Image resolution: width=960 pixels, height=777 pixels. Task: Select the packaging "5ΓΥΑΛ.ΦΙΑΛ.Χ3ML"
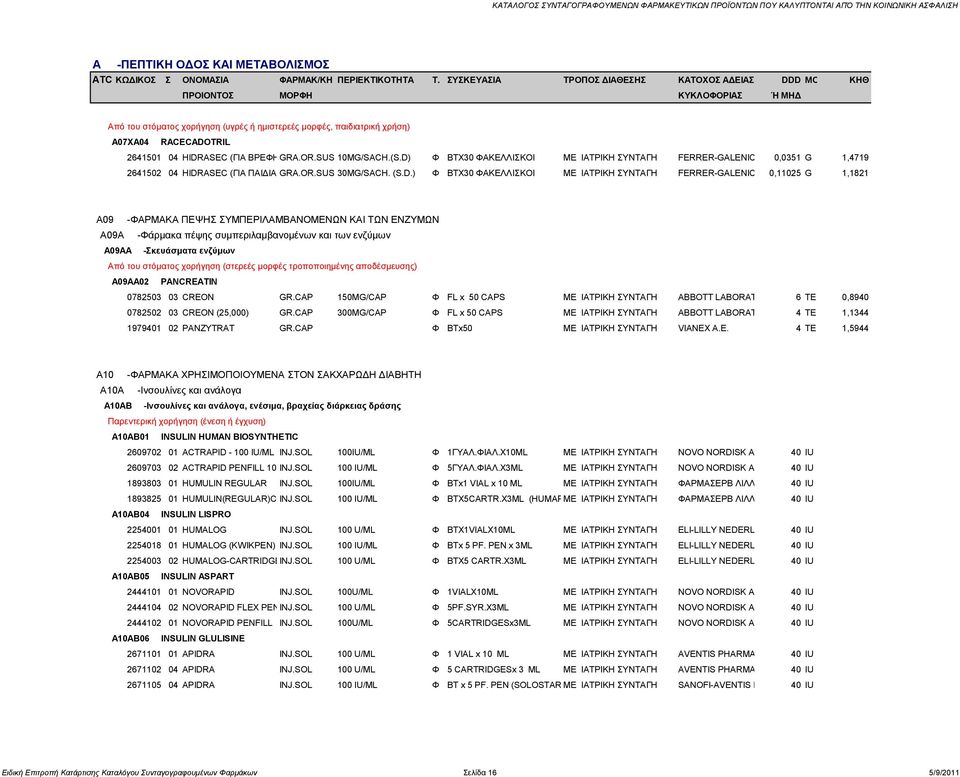click(x=485, y=468)
